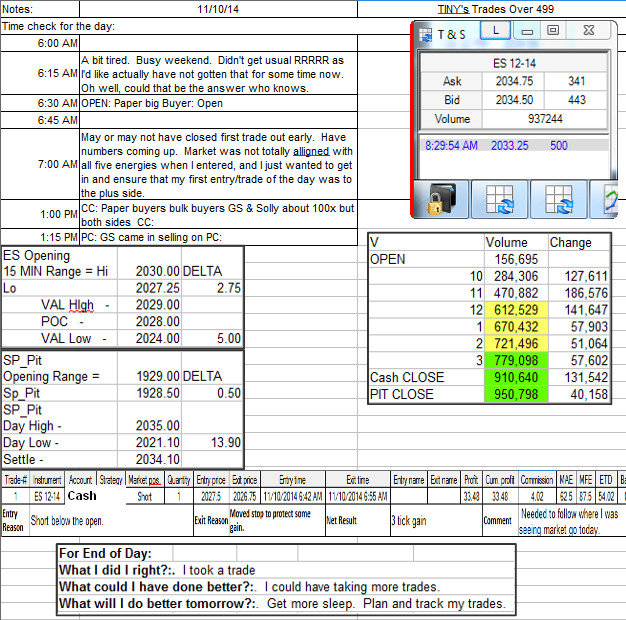626x620 pixels.
Task: Select the 11/10/14 date cell
Action: point(218,9)
